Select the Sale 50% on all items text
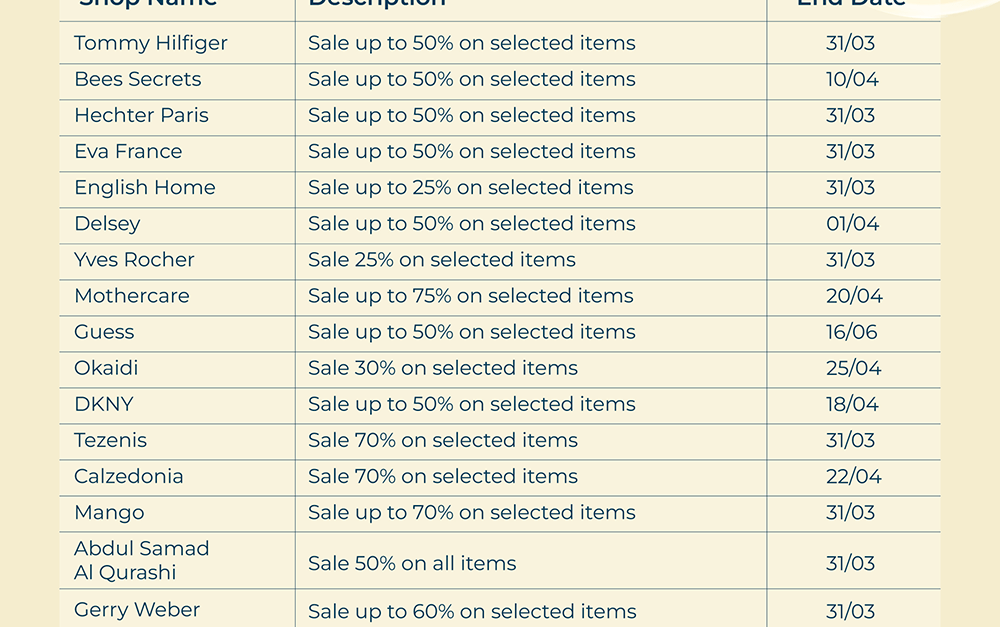Image resolution: width=1000 pixels, height=627 pixels. (412, 563)
